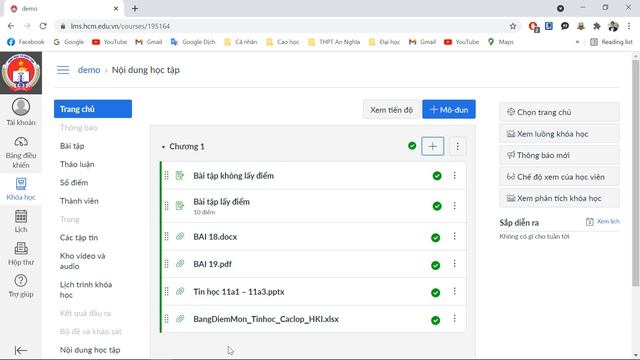This screenshot has height=360, width=640.
Task: Open Kho video và audio
Action: click(x=82, y=261)
